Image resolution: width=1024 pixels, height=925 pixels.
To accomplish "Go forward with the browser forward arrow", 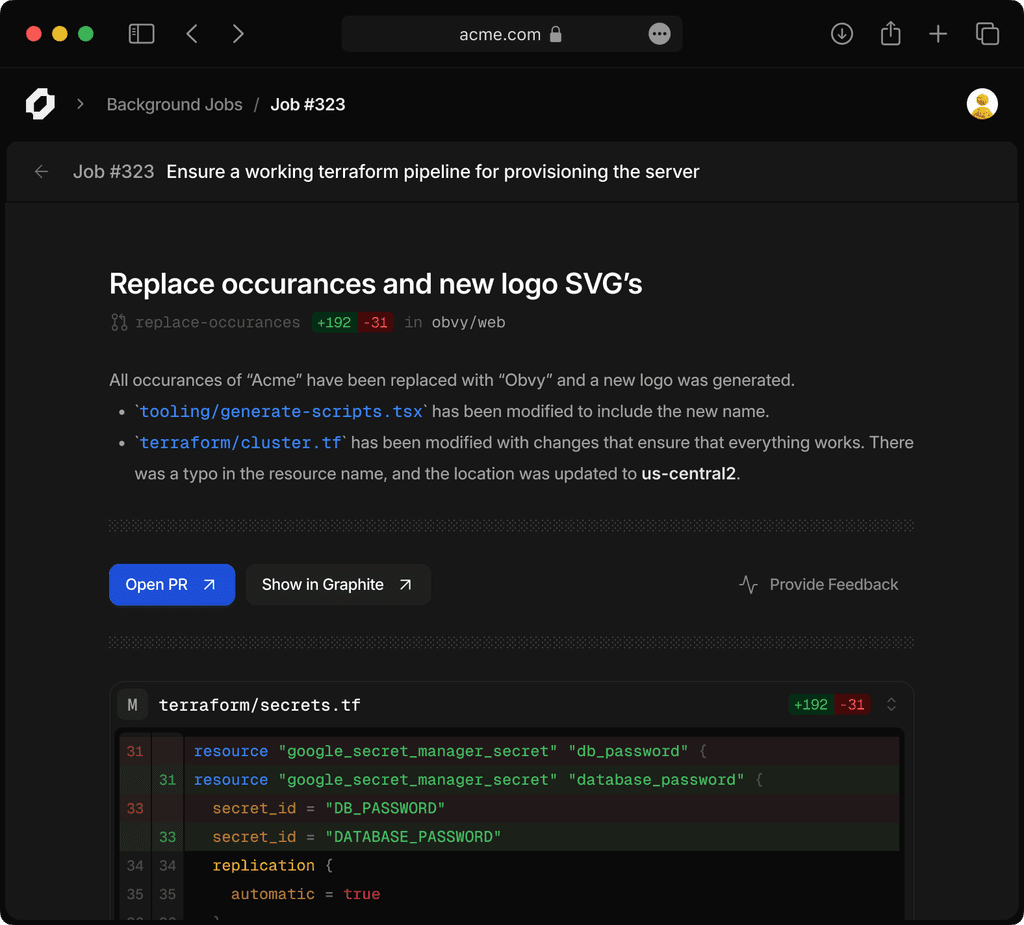I will pos(238,34).
